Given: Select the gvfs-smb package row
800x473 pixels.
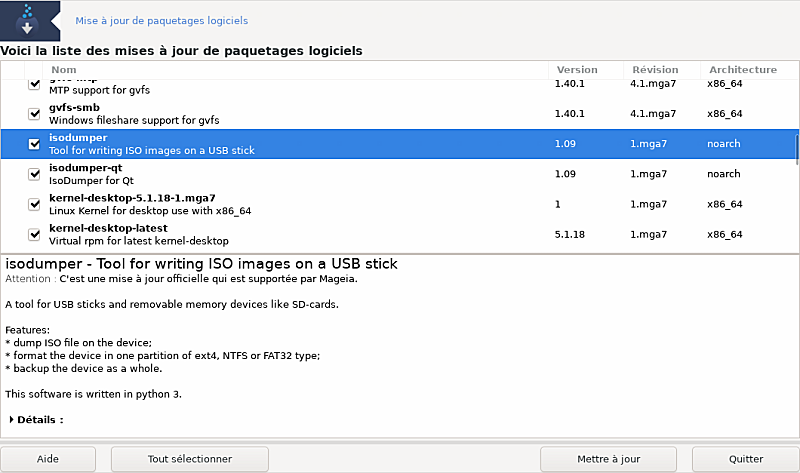Looking at the screenshot, I should pos(300,114).
